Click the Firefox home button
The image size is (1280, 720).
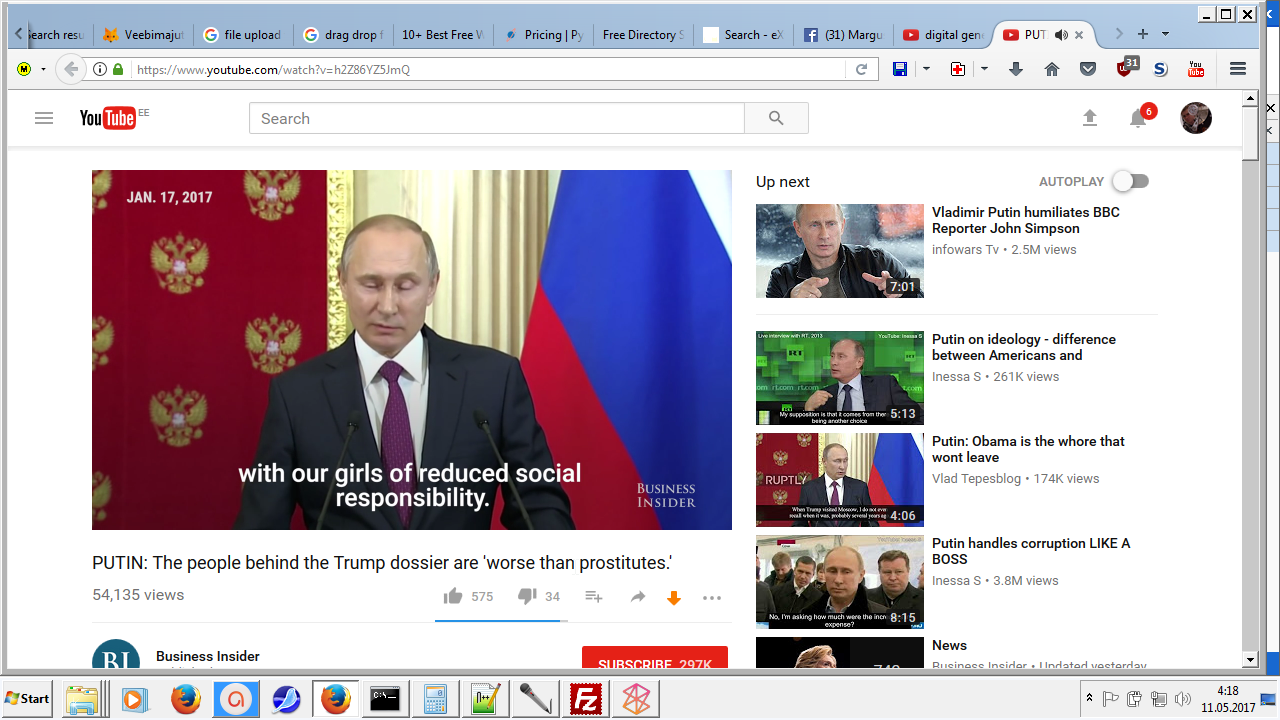(x=1052, y=69)
